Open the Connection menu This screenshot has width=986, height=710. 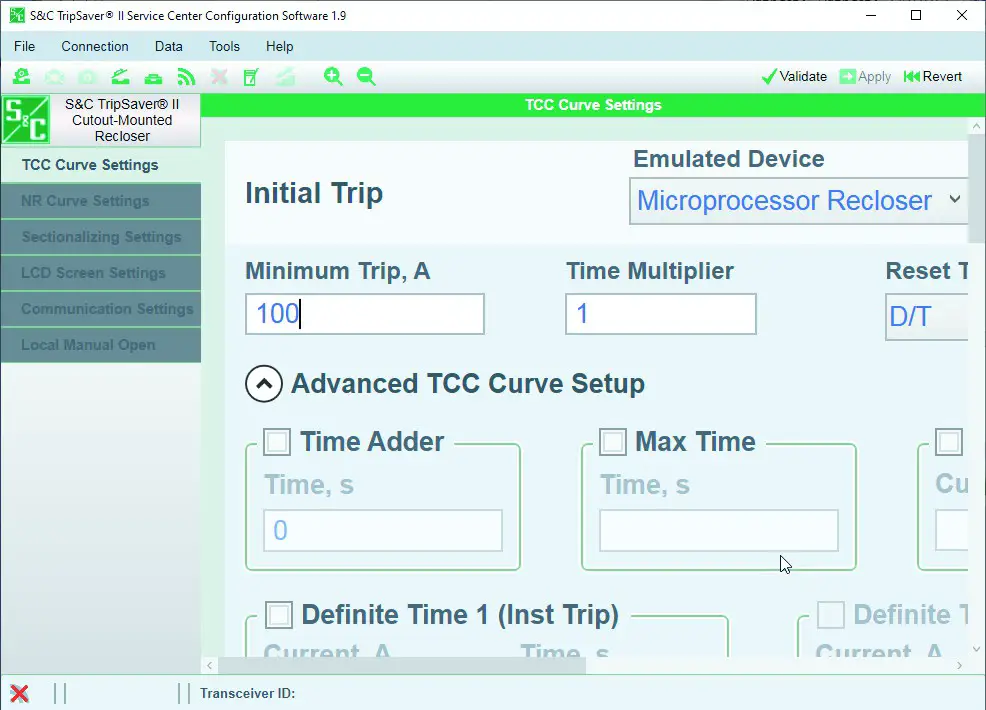pos(95,47)
